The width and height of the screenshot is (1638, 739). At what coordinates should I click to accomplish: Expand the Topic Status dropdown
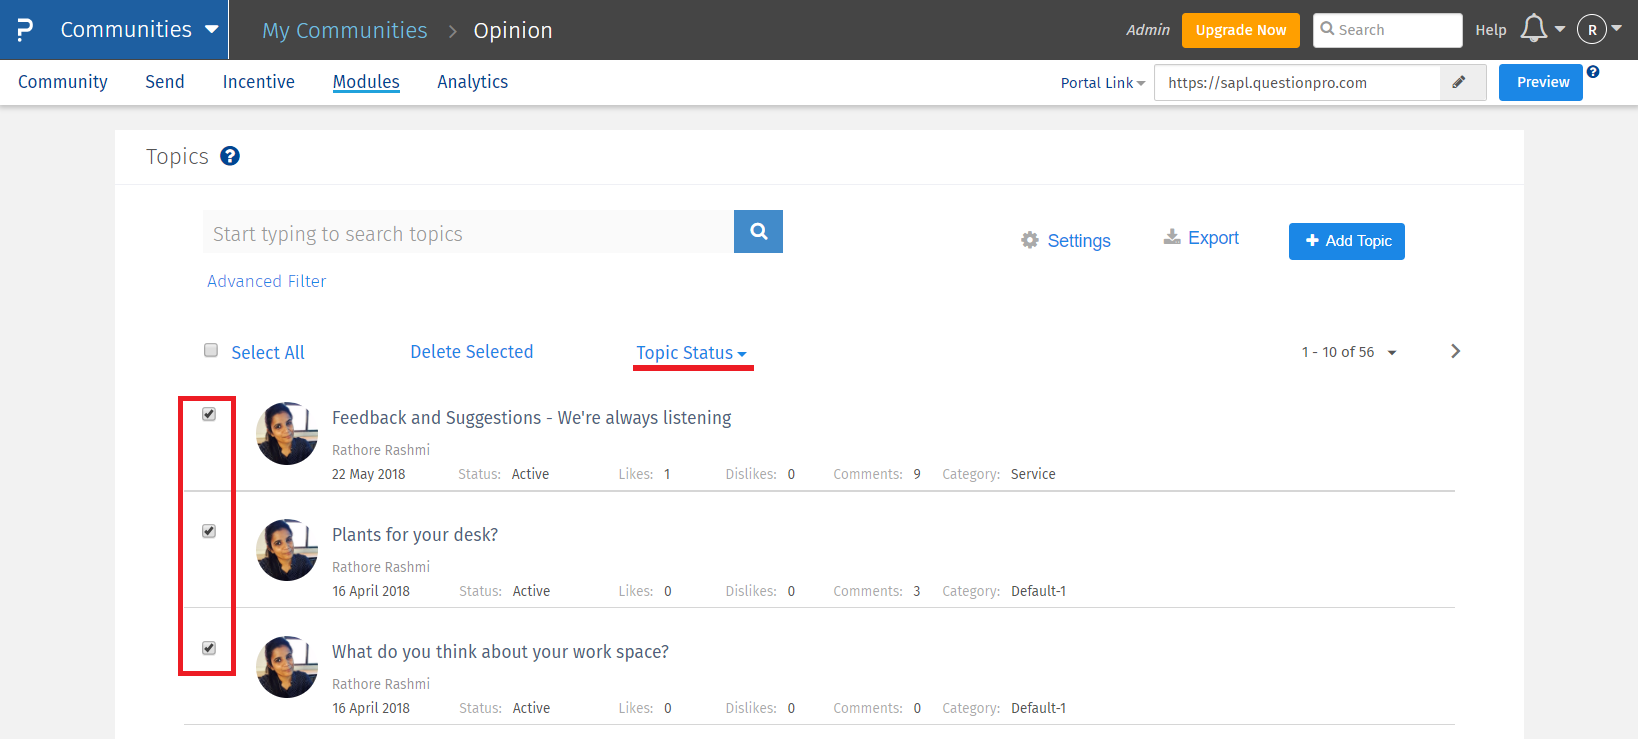pyautogui.click(x=691, y=353)
